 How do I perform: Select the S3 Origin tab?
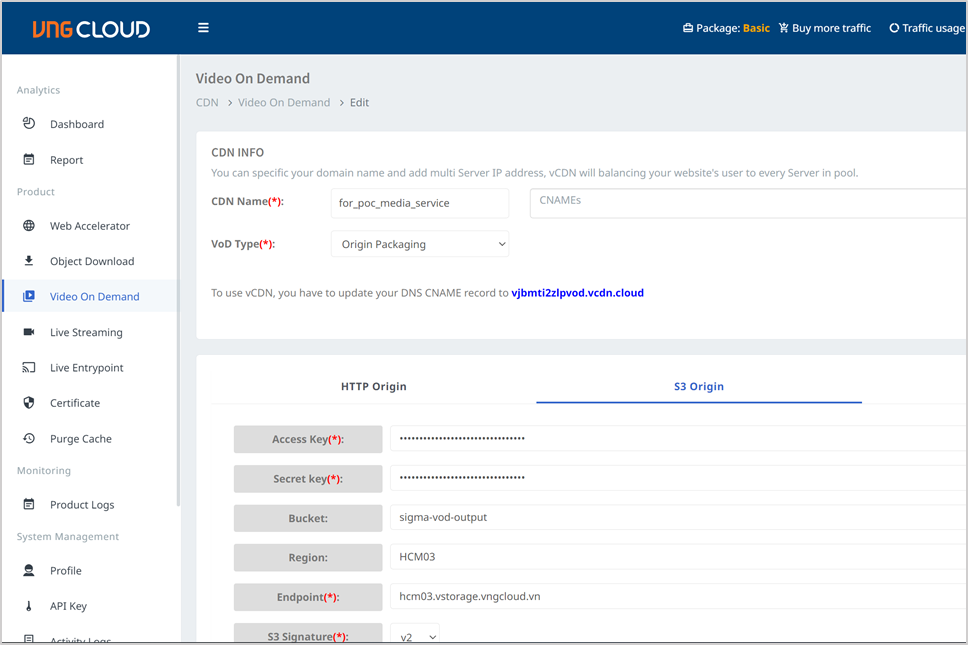click(698, 386)
